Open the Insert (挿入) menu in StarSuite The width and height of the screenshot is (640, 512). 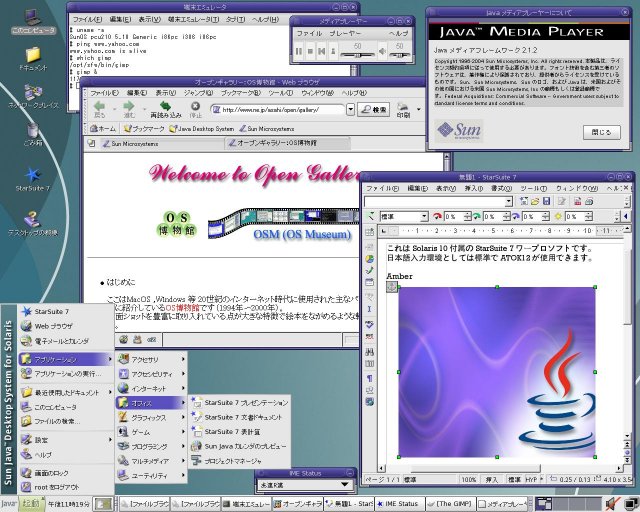click(x=473, y=188)
